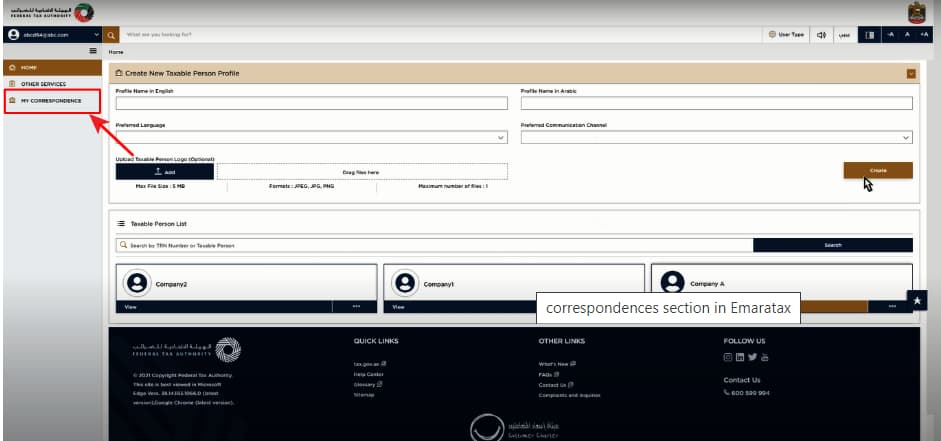Viewport: 941px width, 441px height.
Task: Open Complaints and Inquiries footer link
Action: (569, 395)
